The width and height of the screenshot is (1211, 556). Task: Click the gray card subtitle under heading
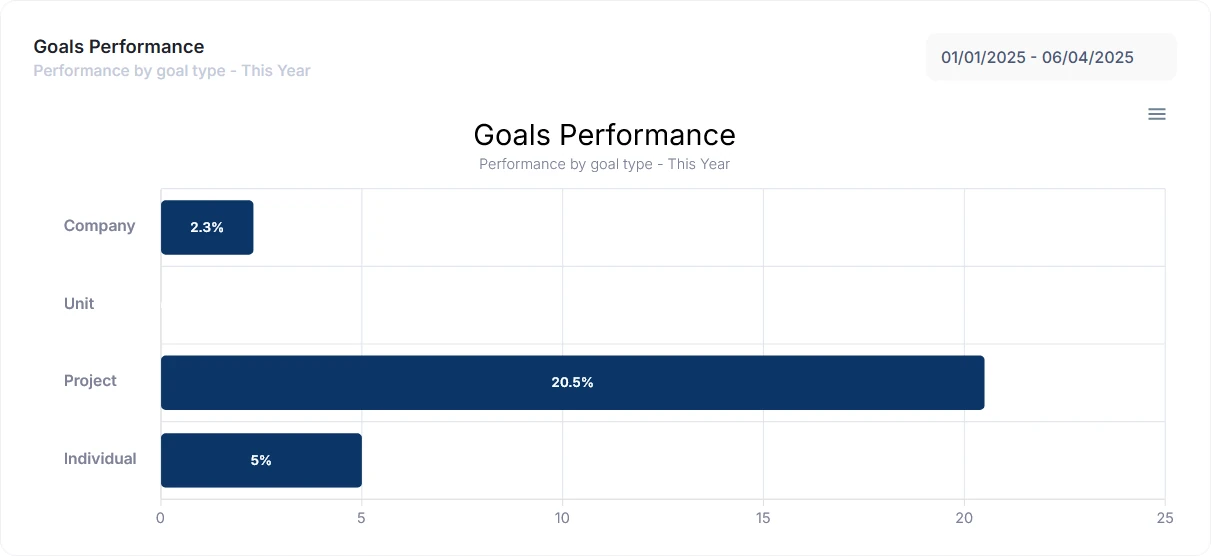click(172, 71)
